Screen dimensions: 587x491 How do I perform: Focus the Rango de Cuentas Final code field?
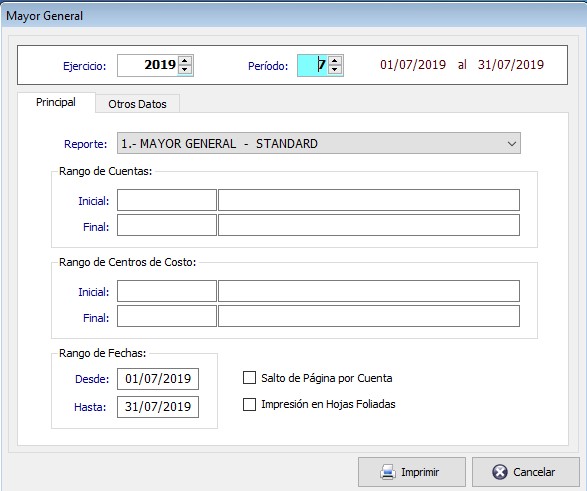[x=167, y=225]
